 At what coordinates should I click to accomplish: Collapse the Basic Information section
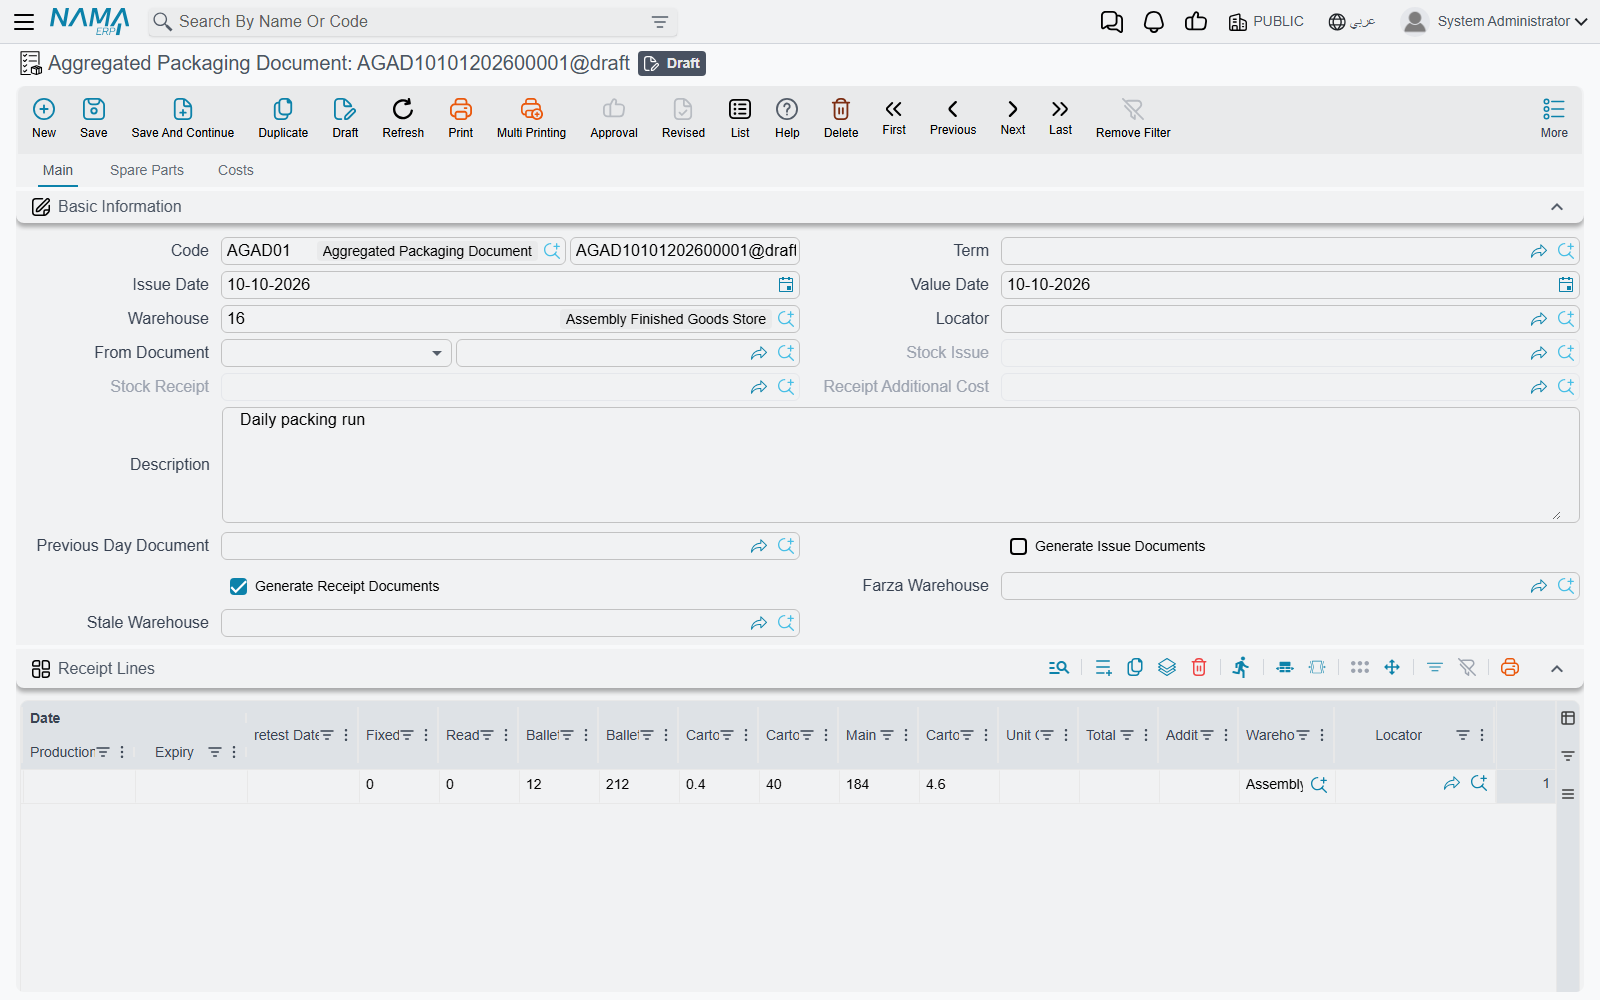coord(1557,207)
